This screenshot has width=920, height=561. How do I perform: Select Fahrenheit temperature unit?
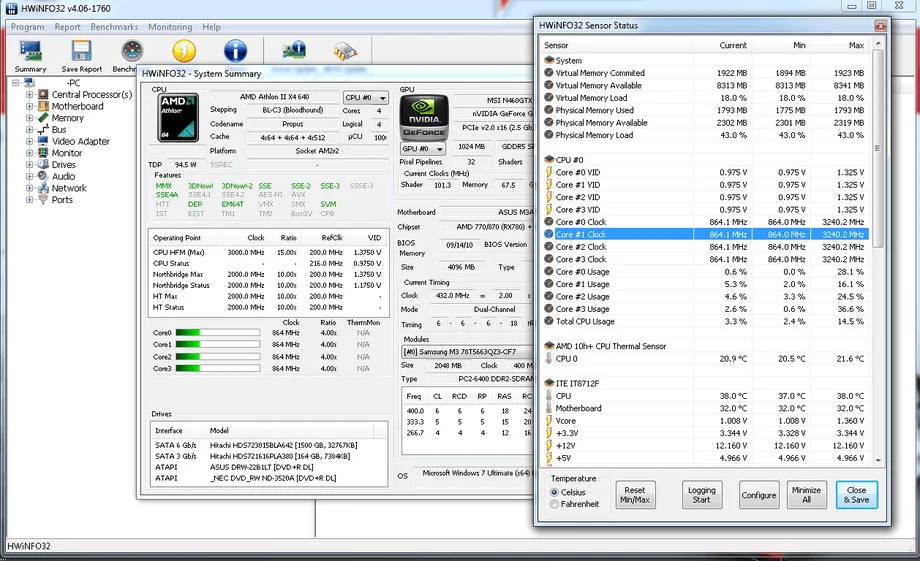tap(554, 504)
